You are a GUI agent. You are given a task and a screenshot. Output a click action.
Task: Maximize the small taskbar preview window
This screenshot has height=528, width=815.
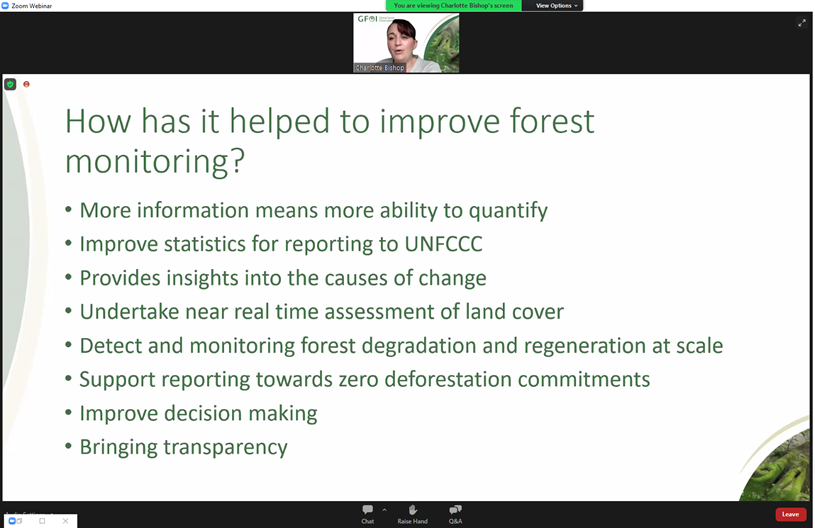(x=42, y=521)
